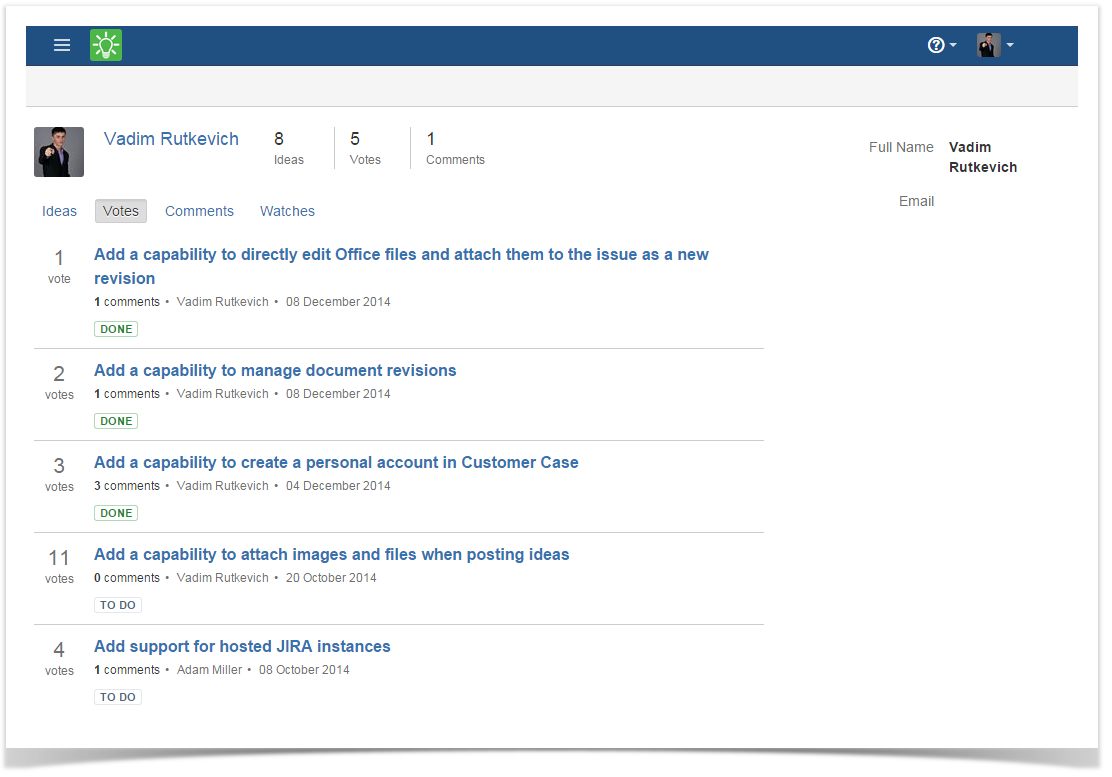Click DONE status on personal account idea
Screen dimensions: 1112x777
point(116,513)
